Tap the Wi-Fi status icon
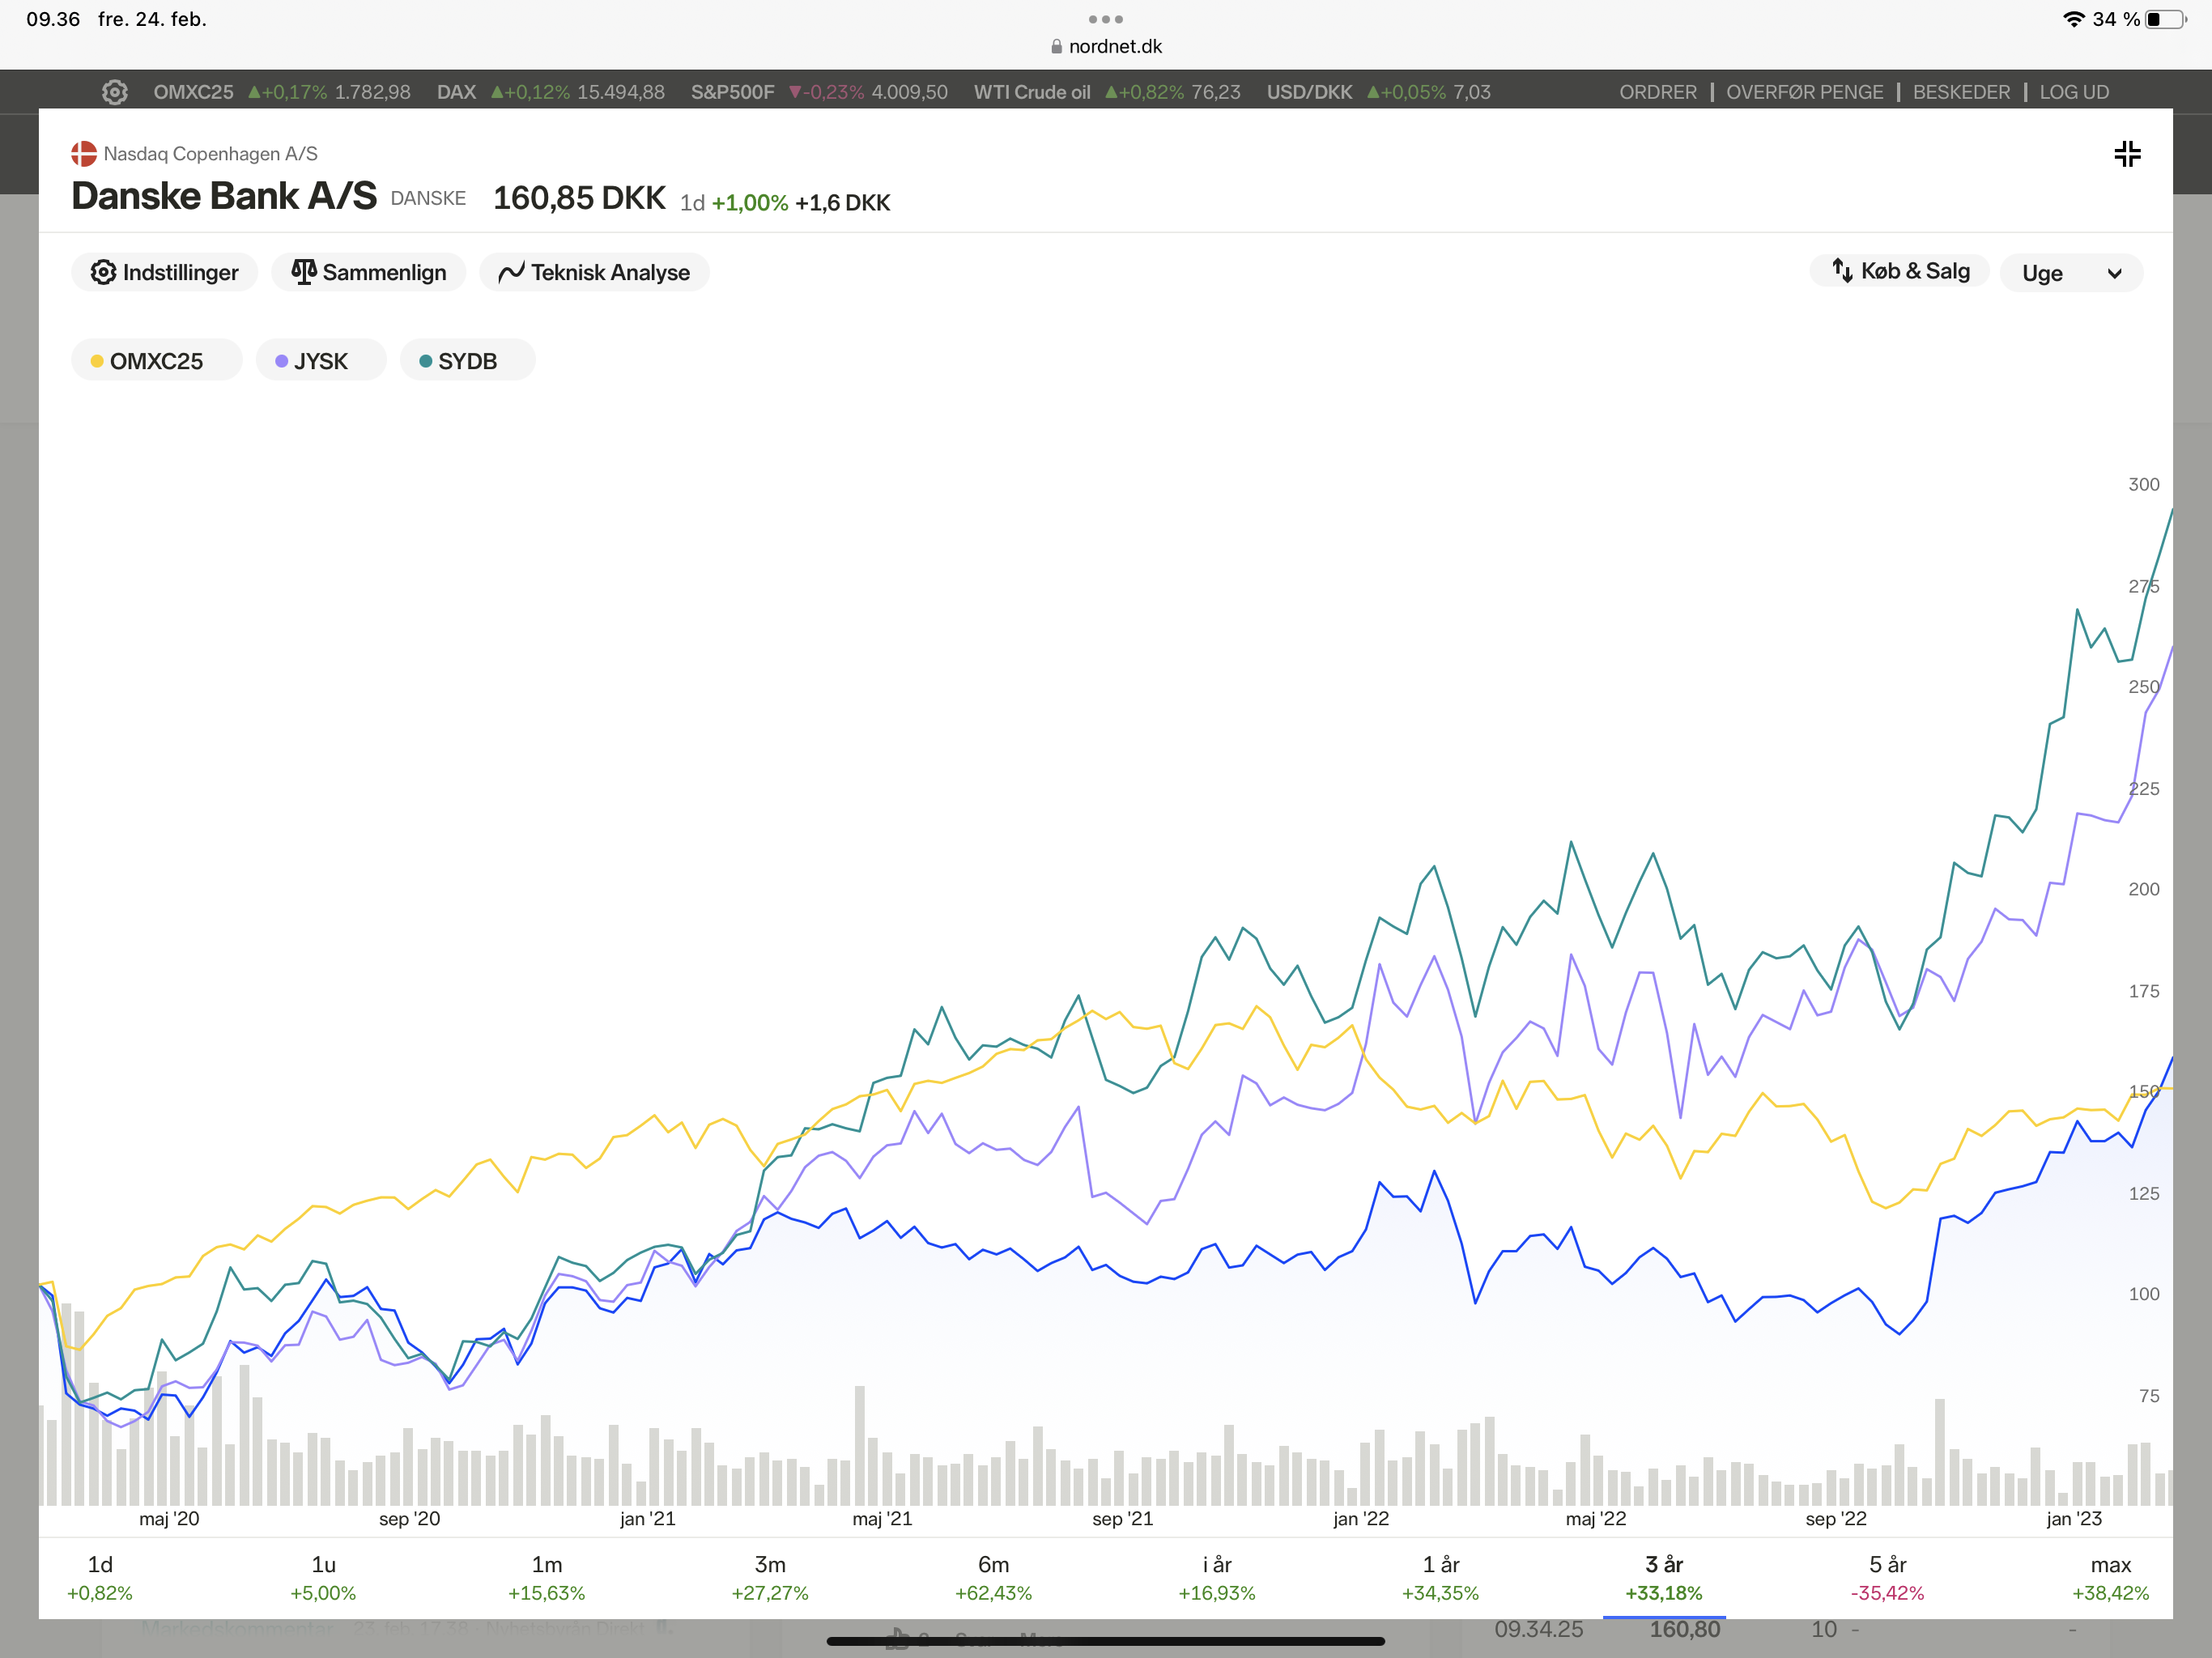 2074,19
